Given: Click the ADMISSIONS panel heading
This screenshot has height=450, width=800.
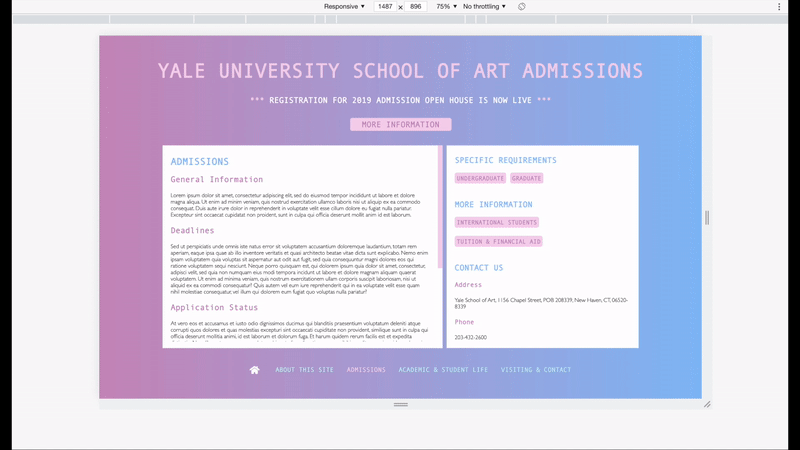Looking at the screenshot, I should click(199, 162).
